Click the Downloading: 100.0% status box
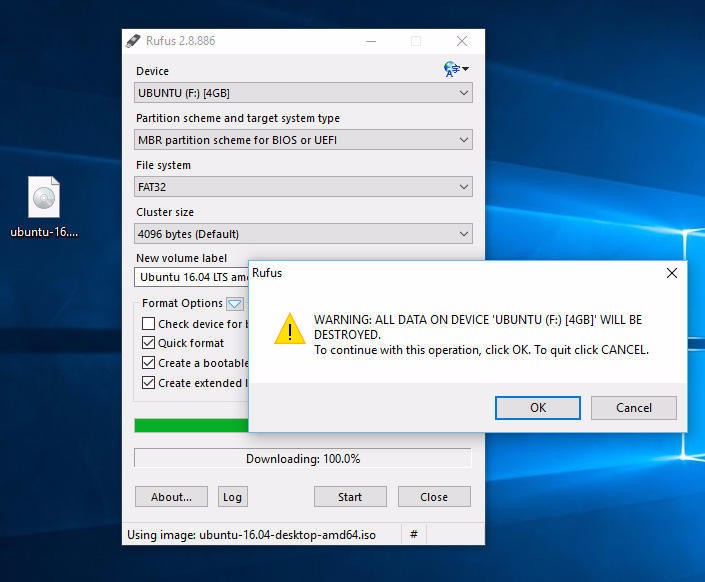The image size is (705, 582). (x=303, y=458)
